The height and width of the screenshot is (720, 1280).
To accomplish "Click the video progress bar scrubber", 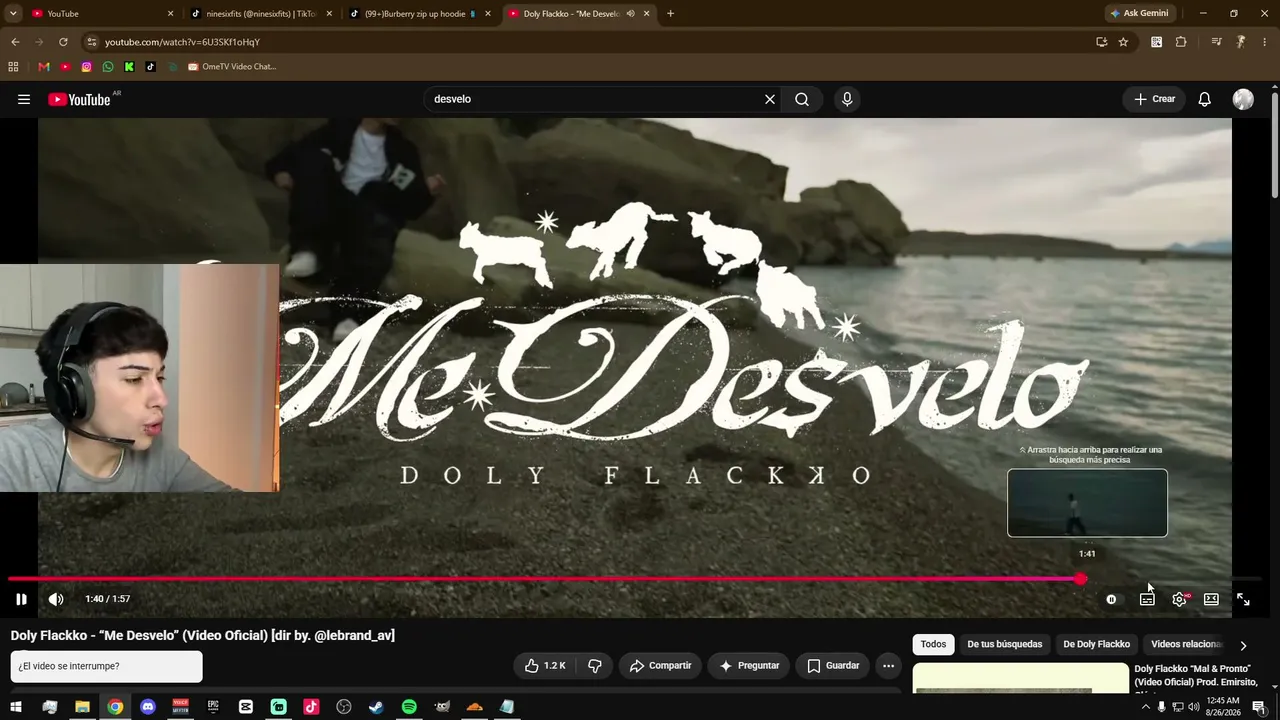I will coord(1081,579).
